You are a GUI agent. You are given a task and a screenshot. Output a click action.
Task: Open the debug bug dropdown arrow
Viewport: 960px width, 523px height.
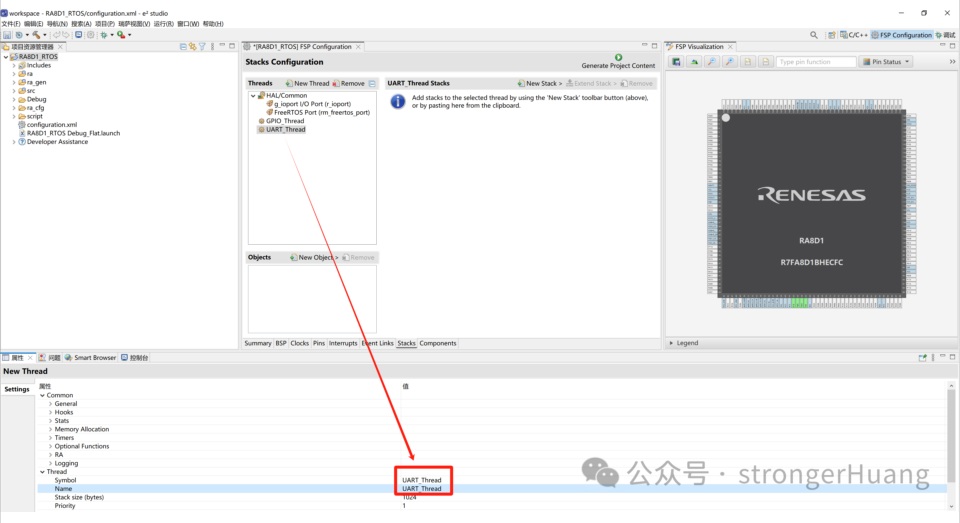pos(111,35)
